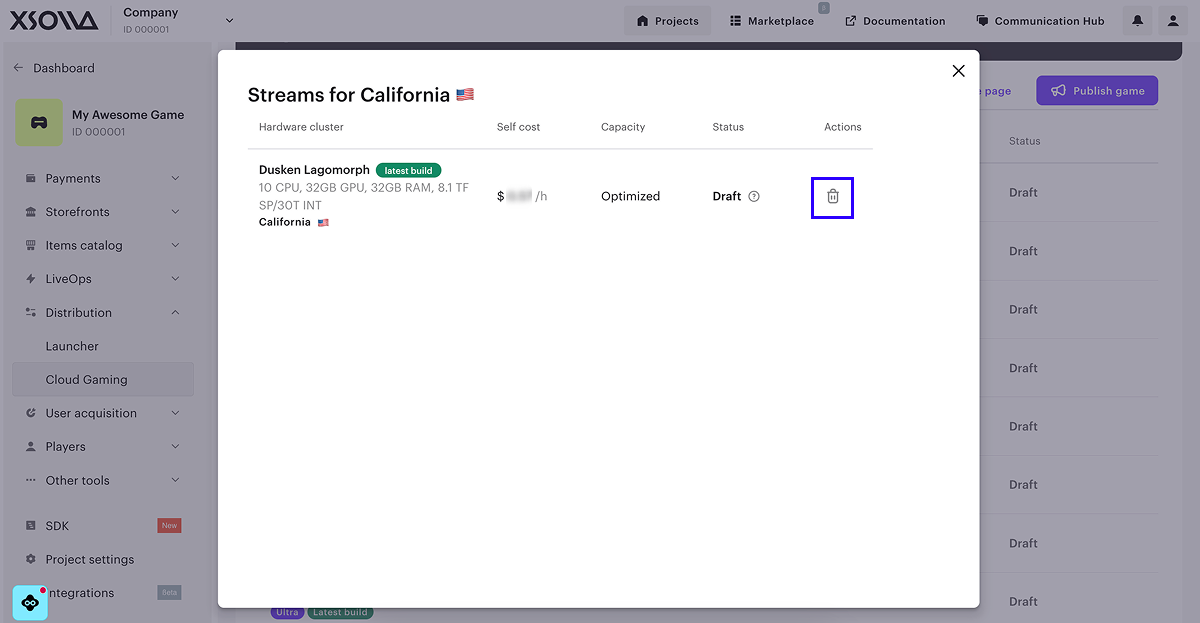Expand the Storefronts sidebar section
Image resolution: width=1200 pixels, height=623 pixels.
[x=175, y=212]
